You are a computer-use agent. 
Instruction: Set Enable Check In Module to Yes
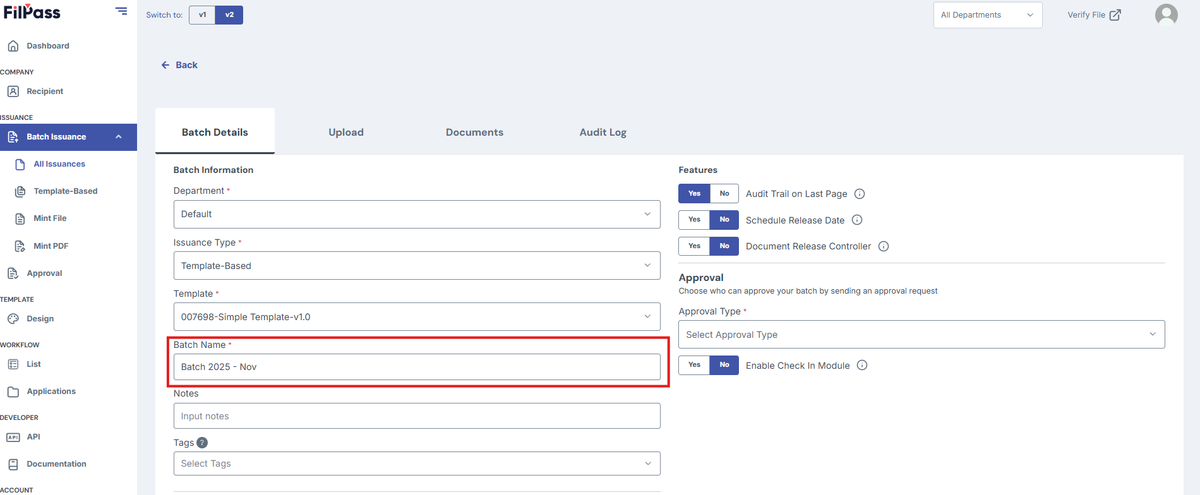click(694, 365)
